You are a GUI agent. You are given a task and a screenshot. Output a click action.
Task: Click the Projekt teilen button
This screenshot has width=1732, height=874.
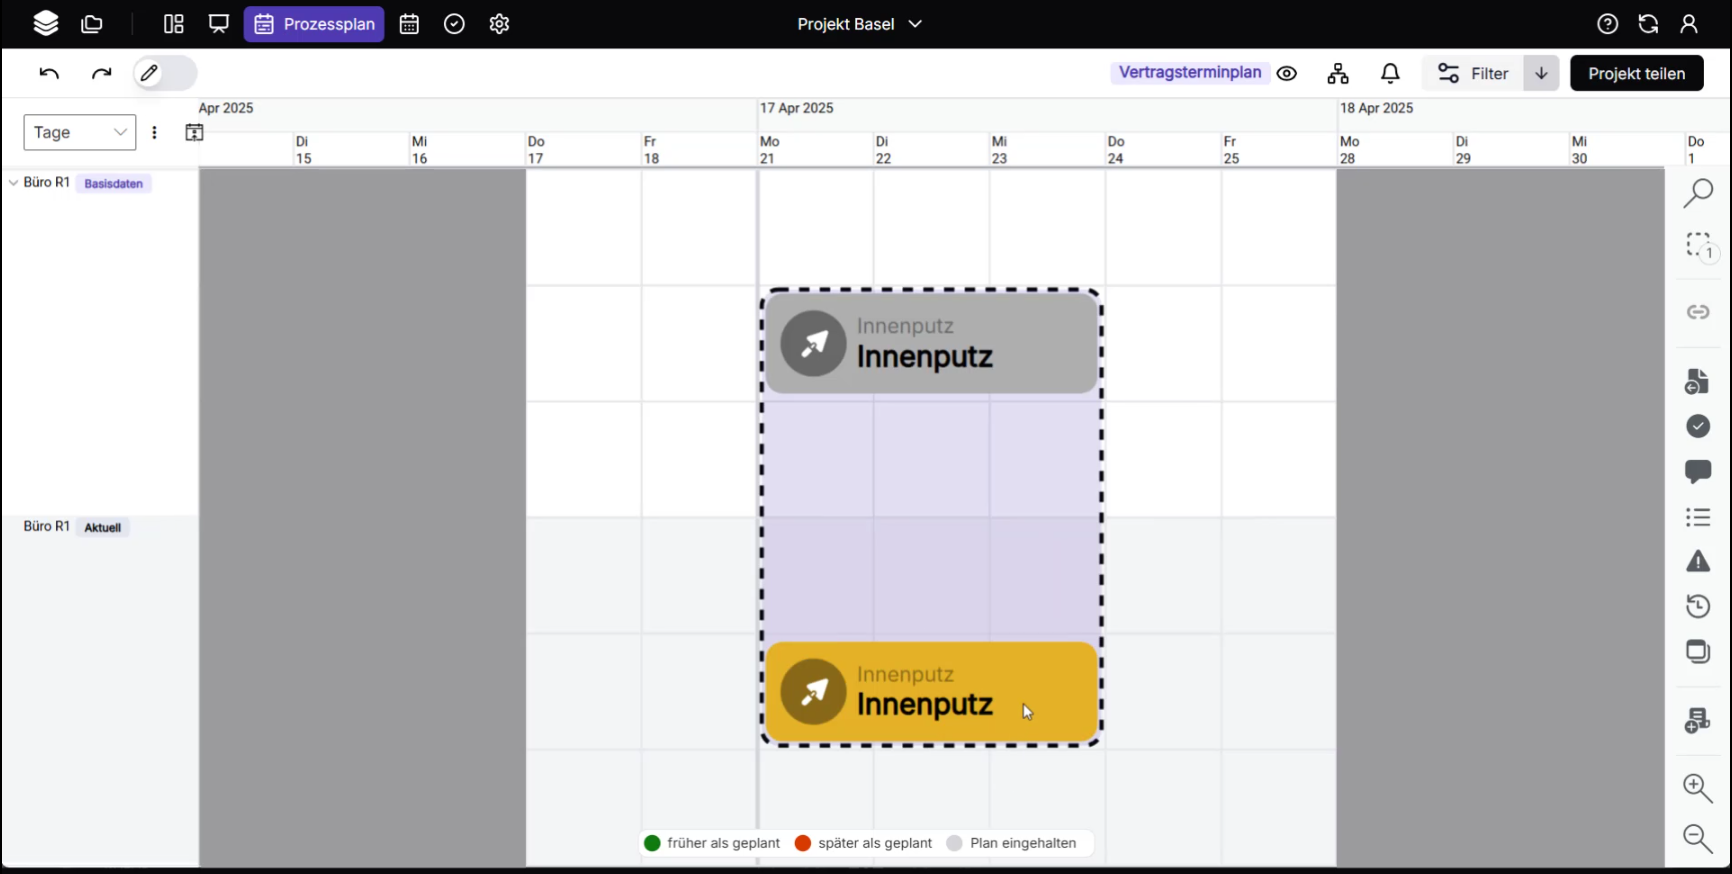[x=1636, y=73]
